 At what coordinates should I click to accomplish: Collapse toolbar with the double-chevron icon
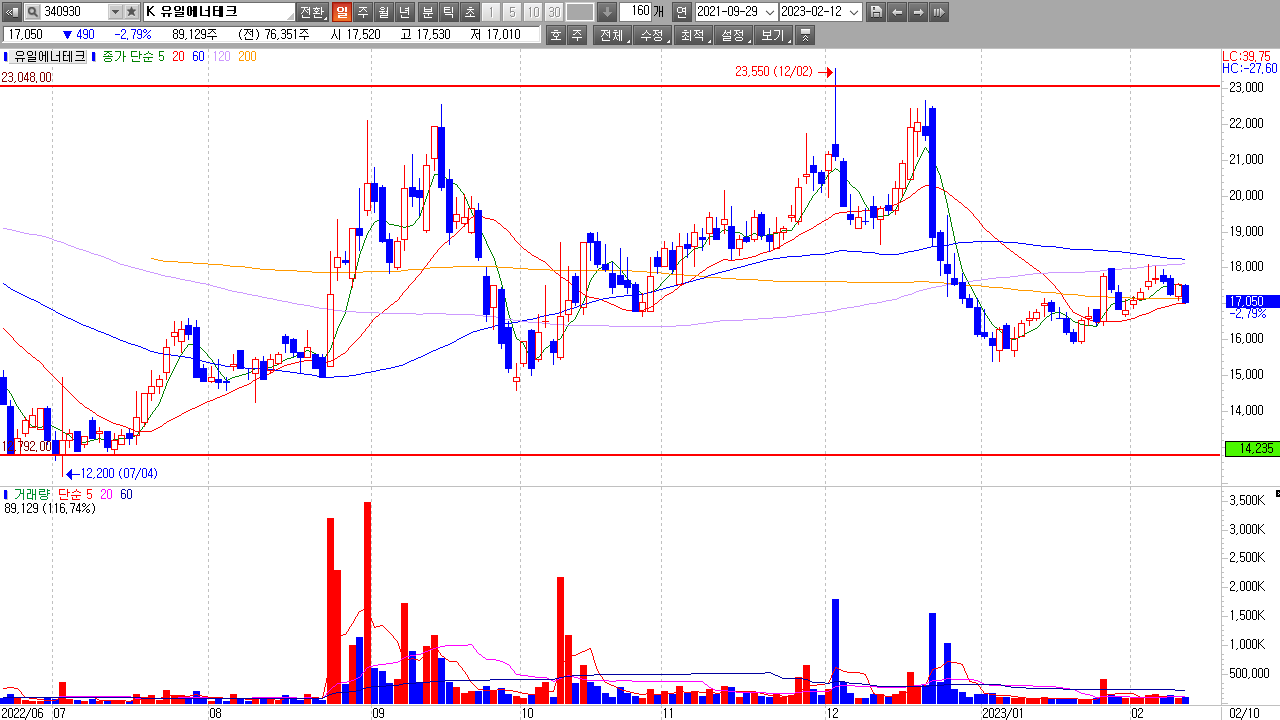point(806,35)
